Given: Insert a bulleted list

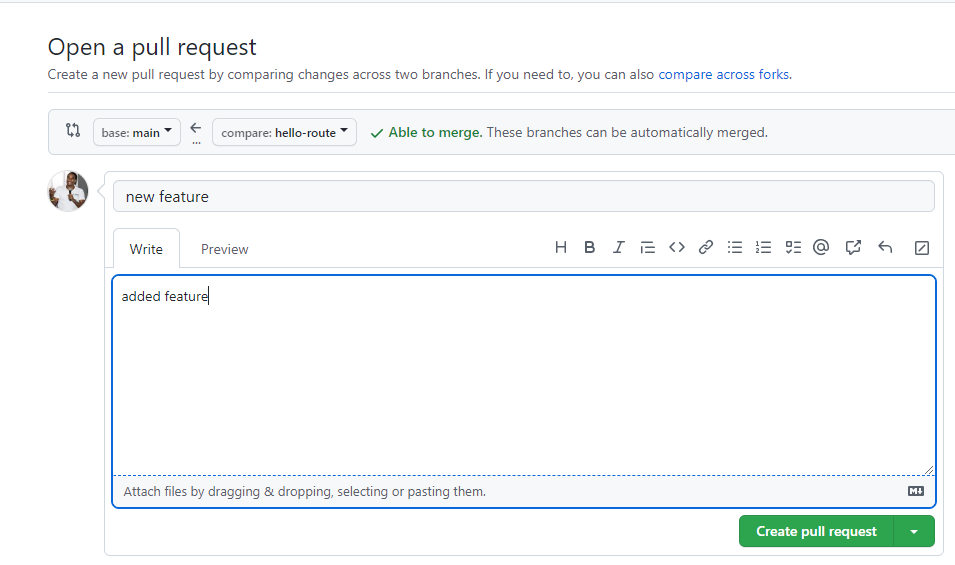Looking at the screenshot, I should pyautogui.click(x=735, y=248).
